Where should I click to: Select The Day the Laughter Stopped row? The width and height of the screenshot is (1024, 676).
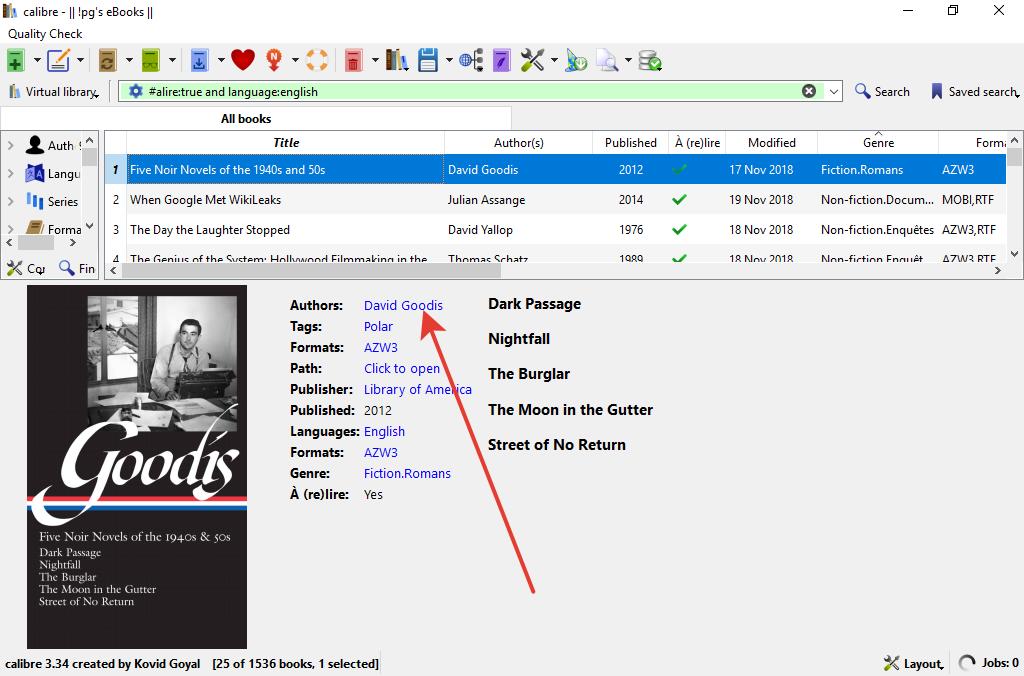[555, 230]
